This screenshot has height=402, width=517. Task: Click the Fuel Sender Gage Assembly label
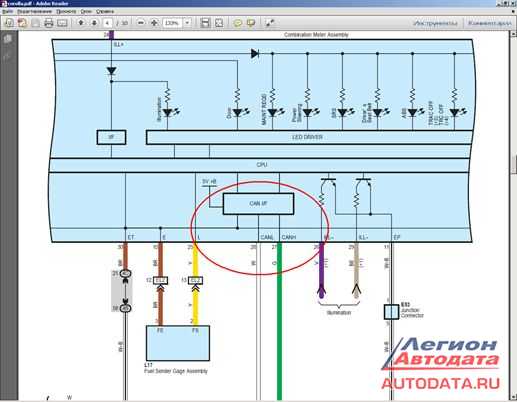pos(176,371)
